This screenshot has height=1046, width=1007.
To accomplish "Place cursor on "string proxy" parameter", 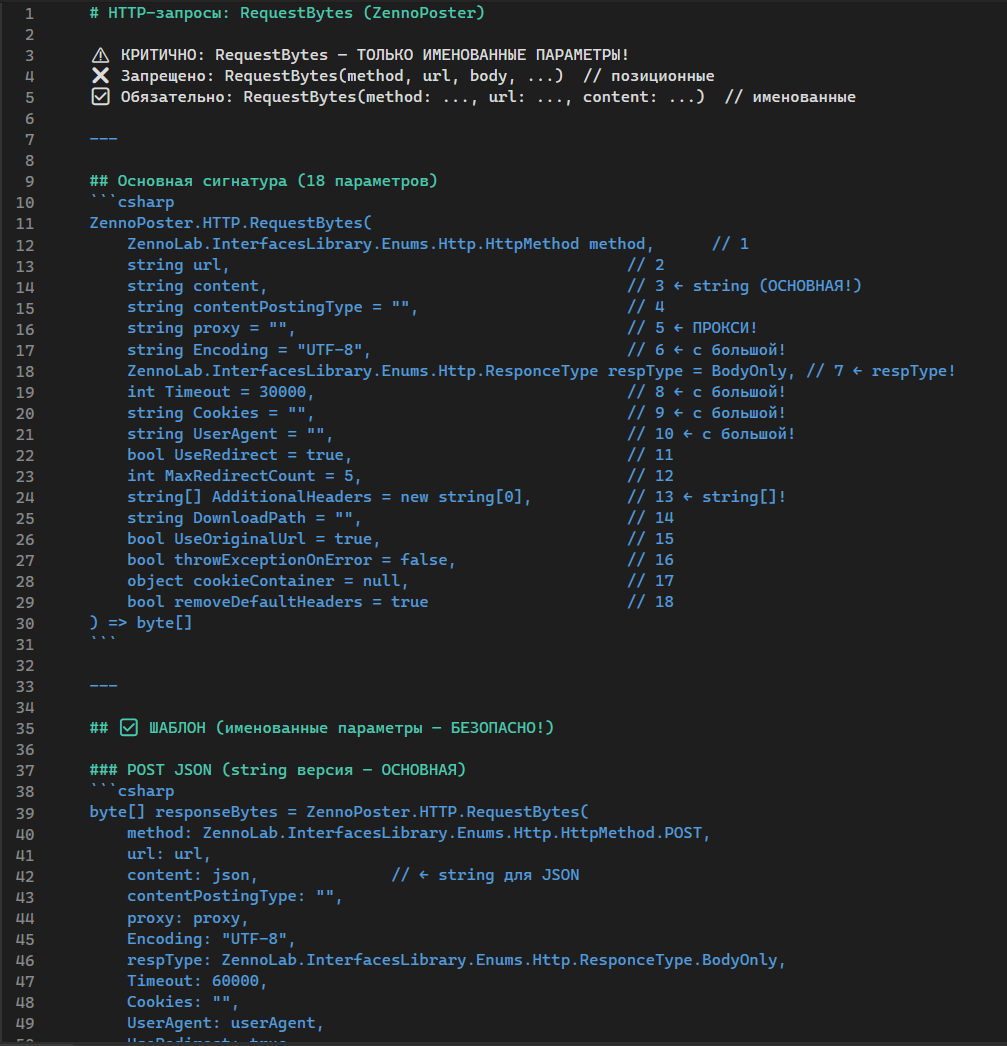I will tap(184, 328).
